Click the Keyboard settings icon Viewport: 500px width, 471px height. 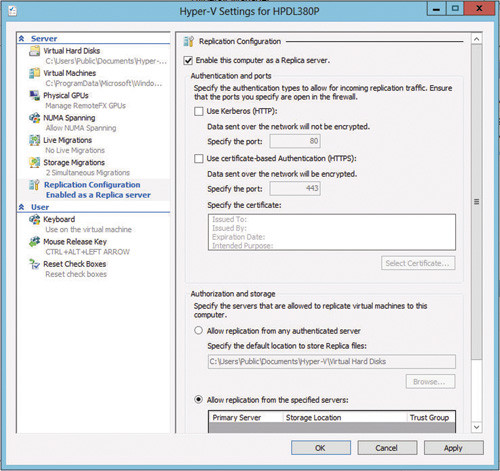click(34, 220)
